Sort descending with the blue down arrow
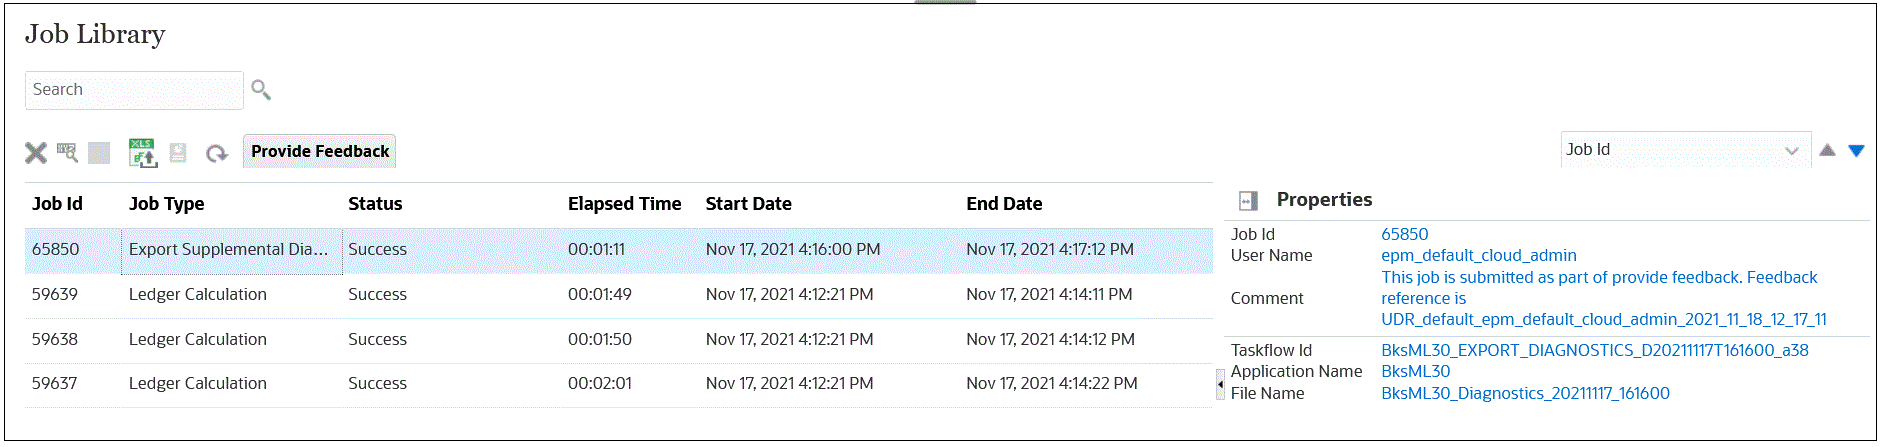This screenshot has height=447, width=1885. (x=1857, y=150)
